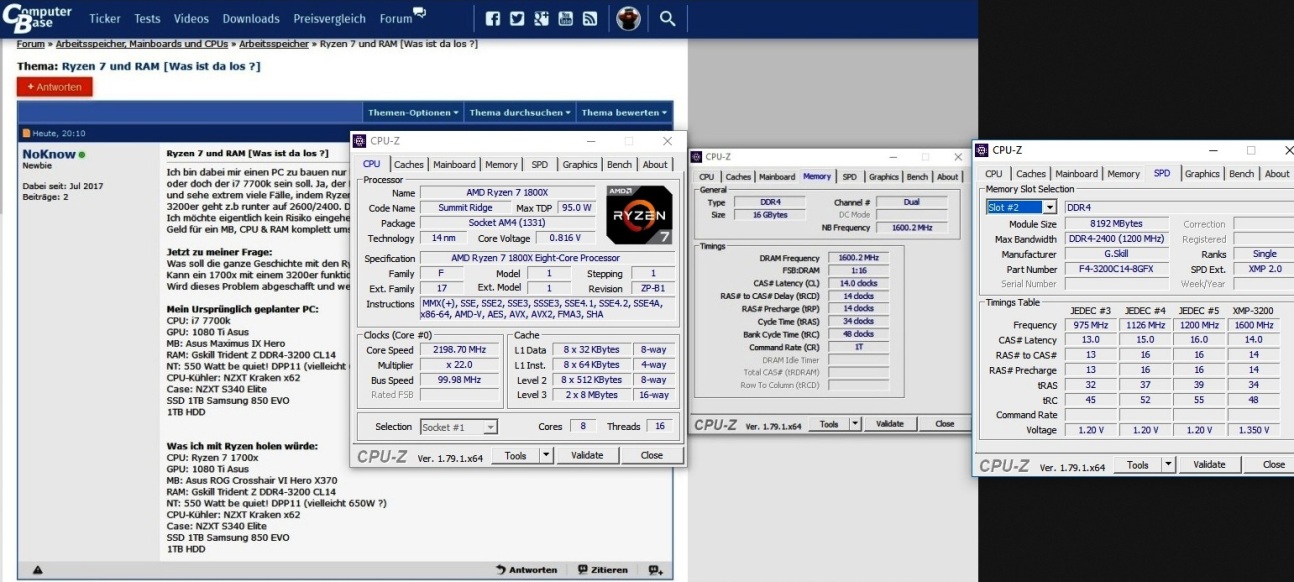Switch to Memory tab in processor CPU-Z window
Viewport: 1294px width, 582px height.
click(501, 164)
